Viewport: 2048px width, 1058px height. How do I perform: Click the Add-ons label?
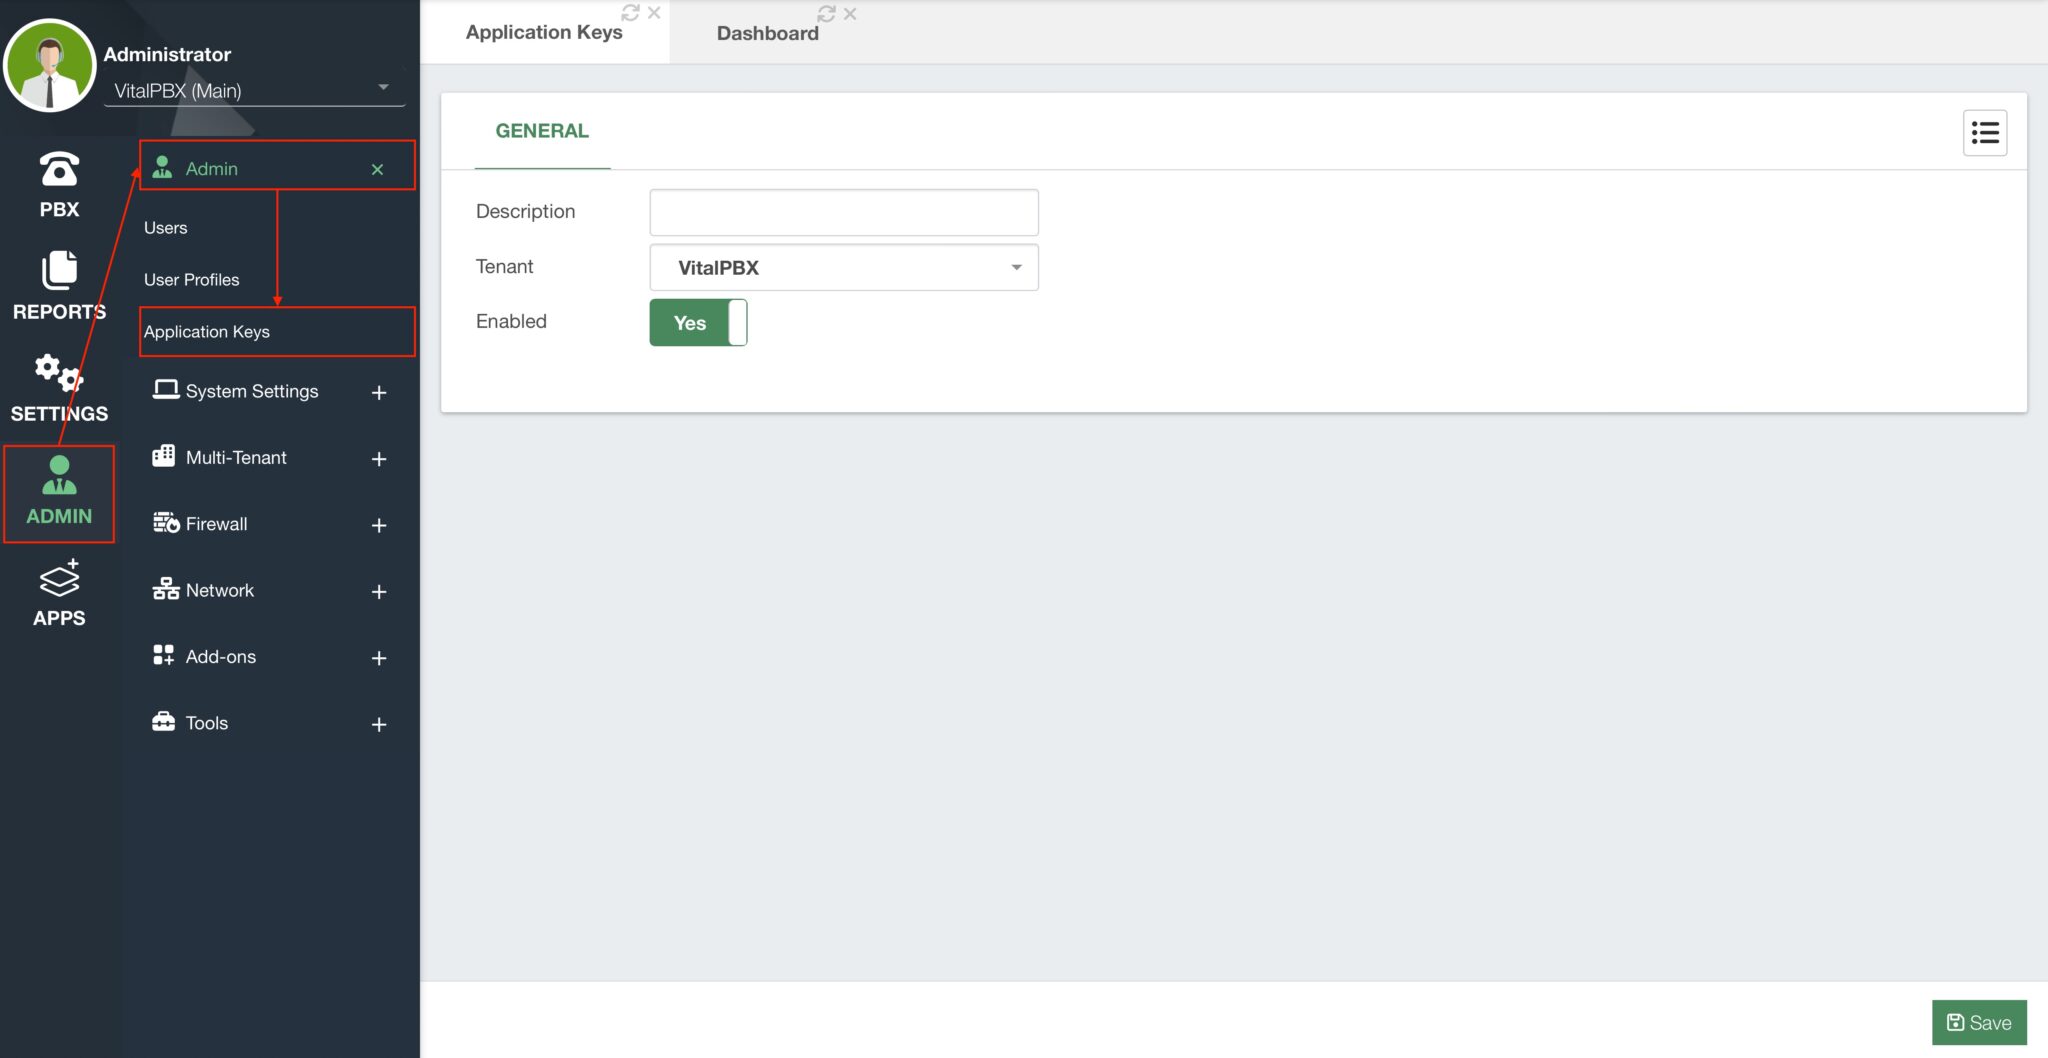click(x=221, y=656)
